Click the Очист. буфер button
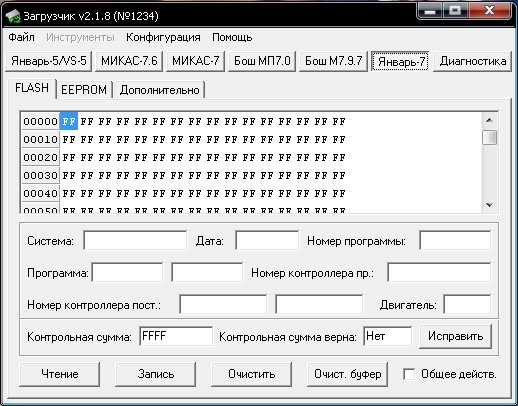Screen dimensions: 518x406 [x=348, y=374]
